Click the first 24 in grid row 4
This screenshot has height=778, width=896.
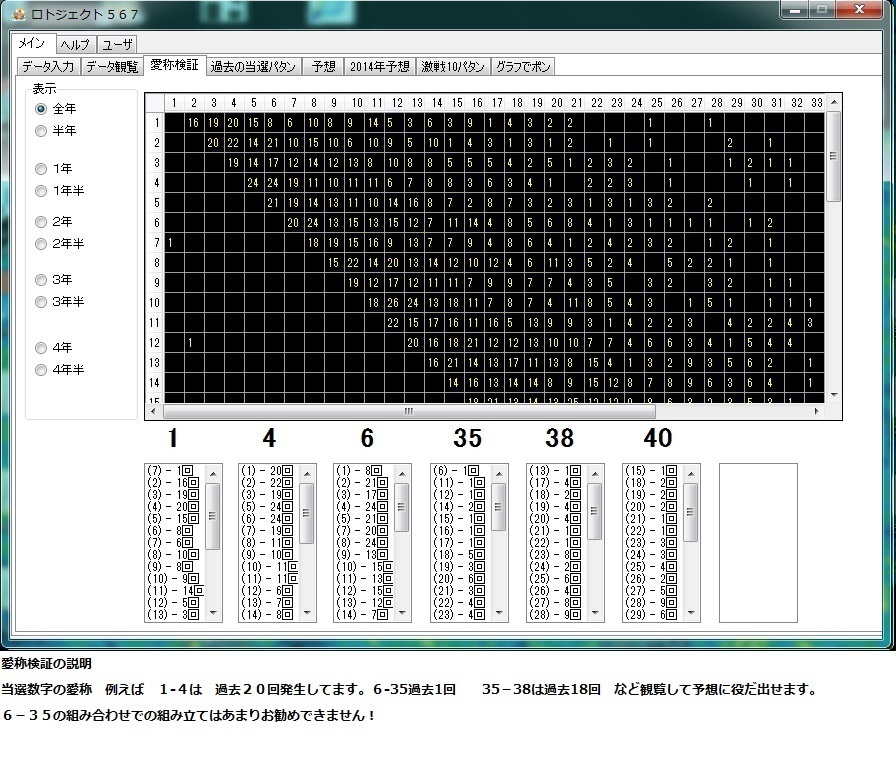pos(253,183)
